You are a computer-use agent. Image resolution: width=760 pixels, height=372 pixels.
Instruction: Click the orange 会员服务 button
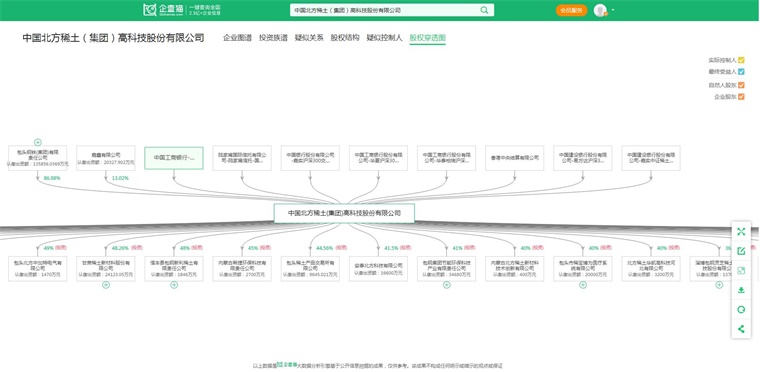[x=571, y=10]
